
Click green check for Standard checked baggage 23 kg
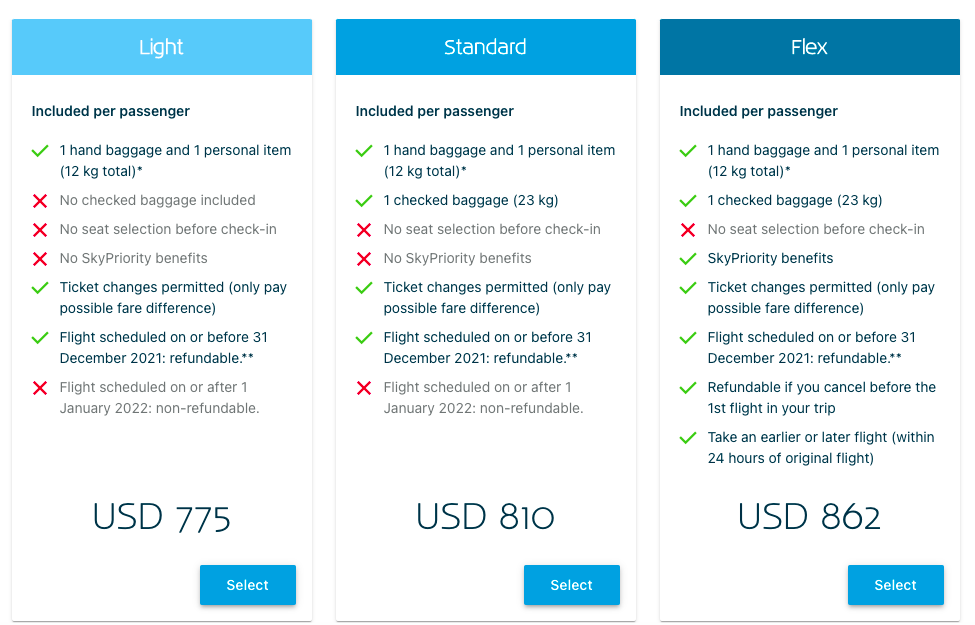coord(364,201)
